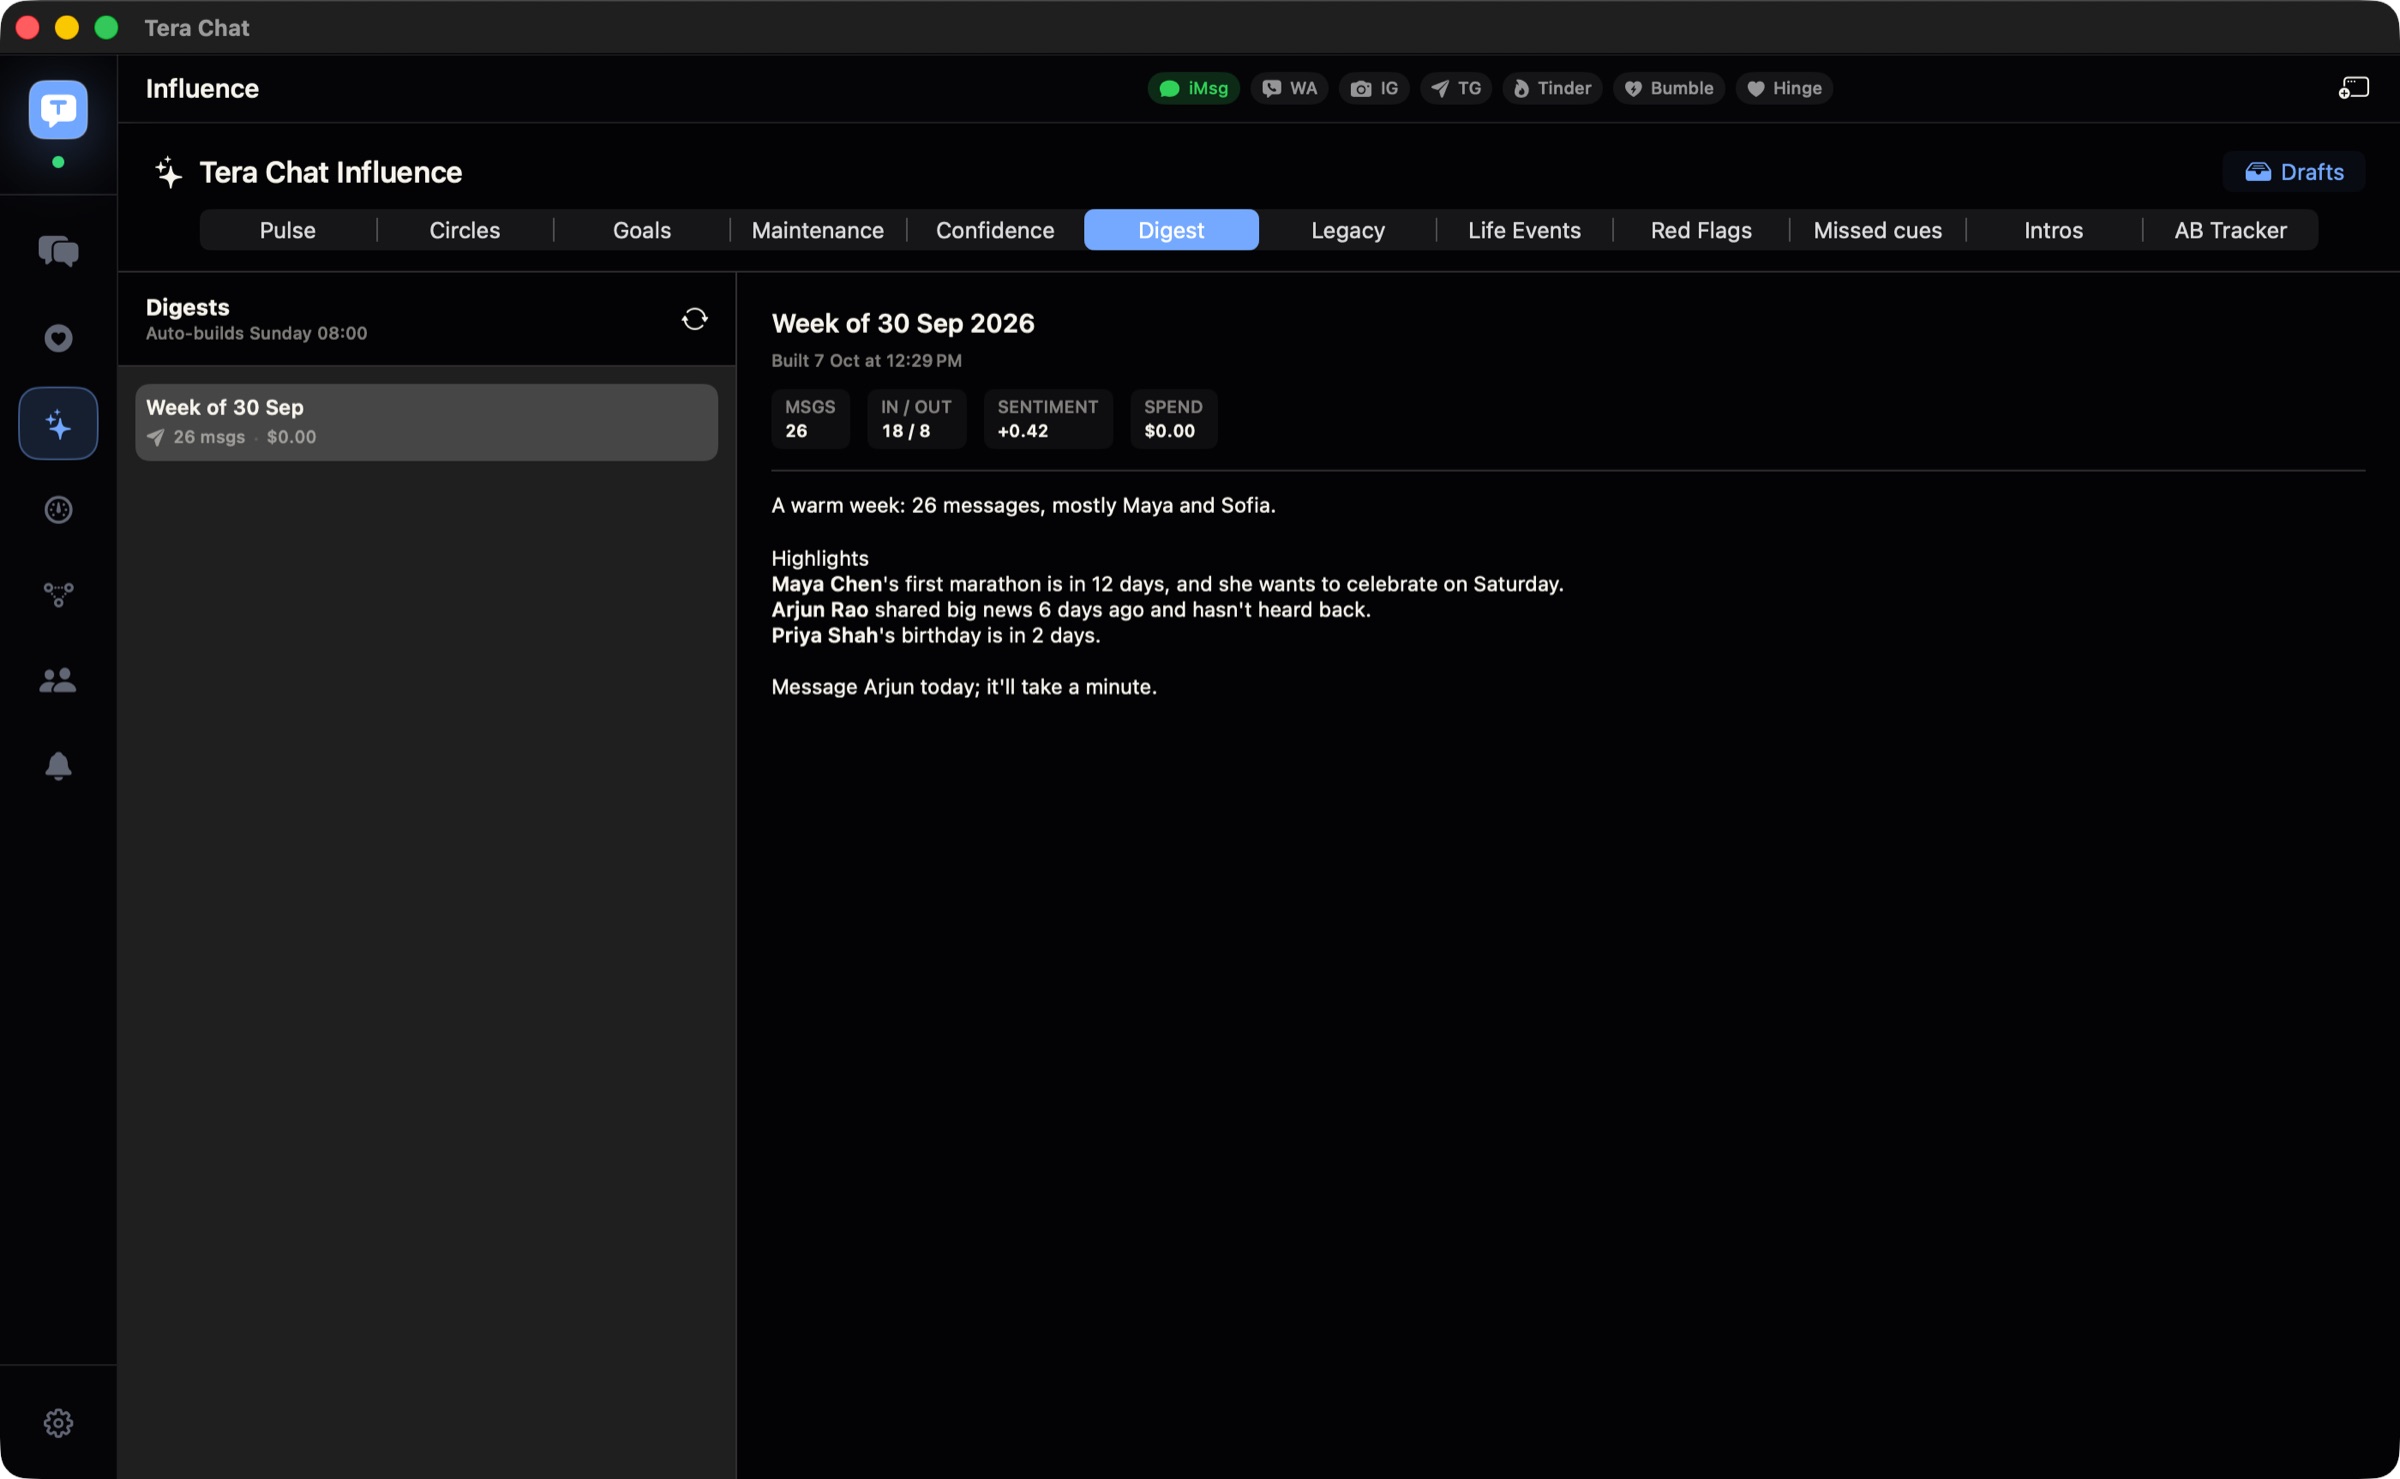This screenshot has height=1479, width=2400.
Task: Toggle the WA platform filter
Action: pyautogui.click(x=1289, y=88)
